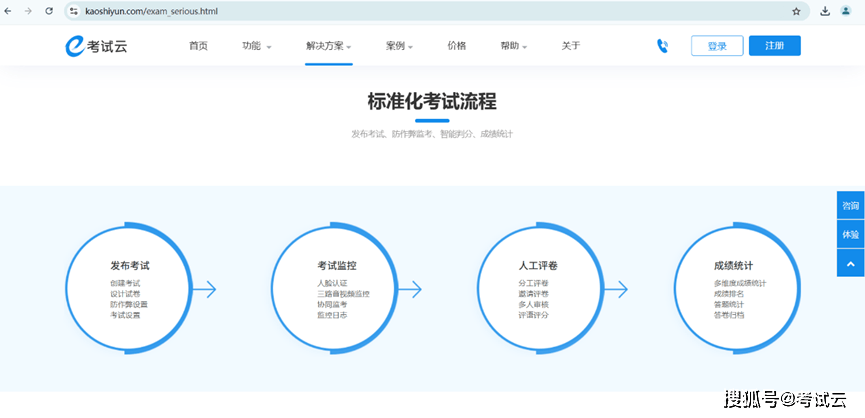This screenshot has width=865, height=418.
Task: Bookmark this page with star icon
Action: pyautogui.click(x=796, y=11)
